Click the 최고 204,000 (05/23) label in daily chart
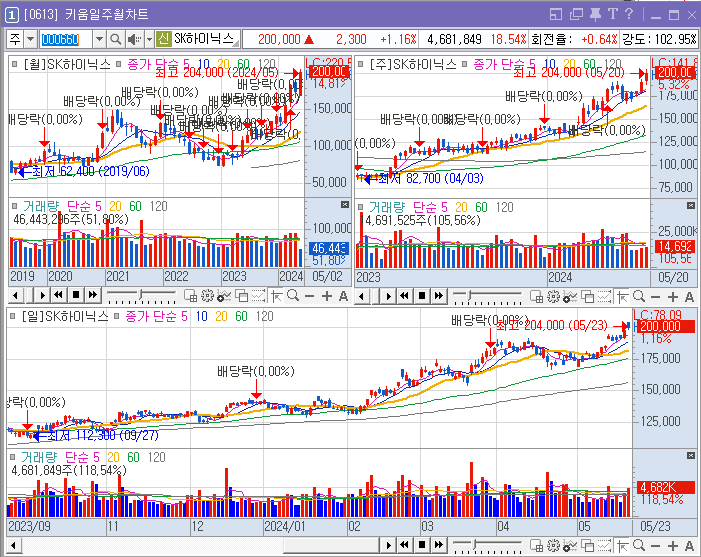Screen dimensions: 701x557 (x=552, y=325)
